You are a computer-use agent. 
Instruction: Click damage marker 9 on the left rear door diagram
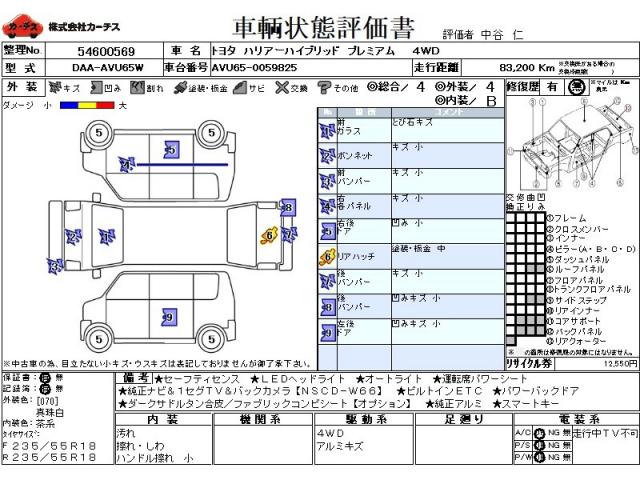169,317
